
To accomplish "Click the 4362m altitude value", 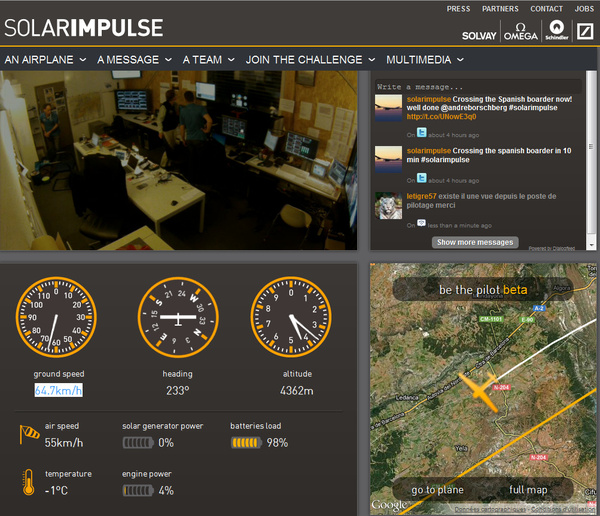I will 297,390.
